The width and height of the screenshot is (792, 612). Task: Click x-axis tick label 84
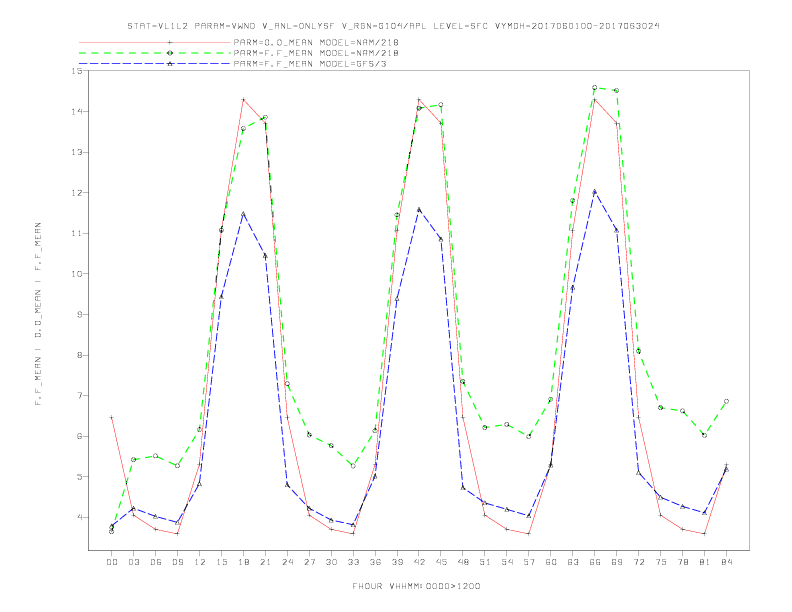[726, 562]
